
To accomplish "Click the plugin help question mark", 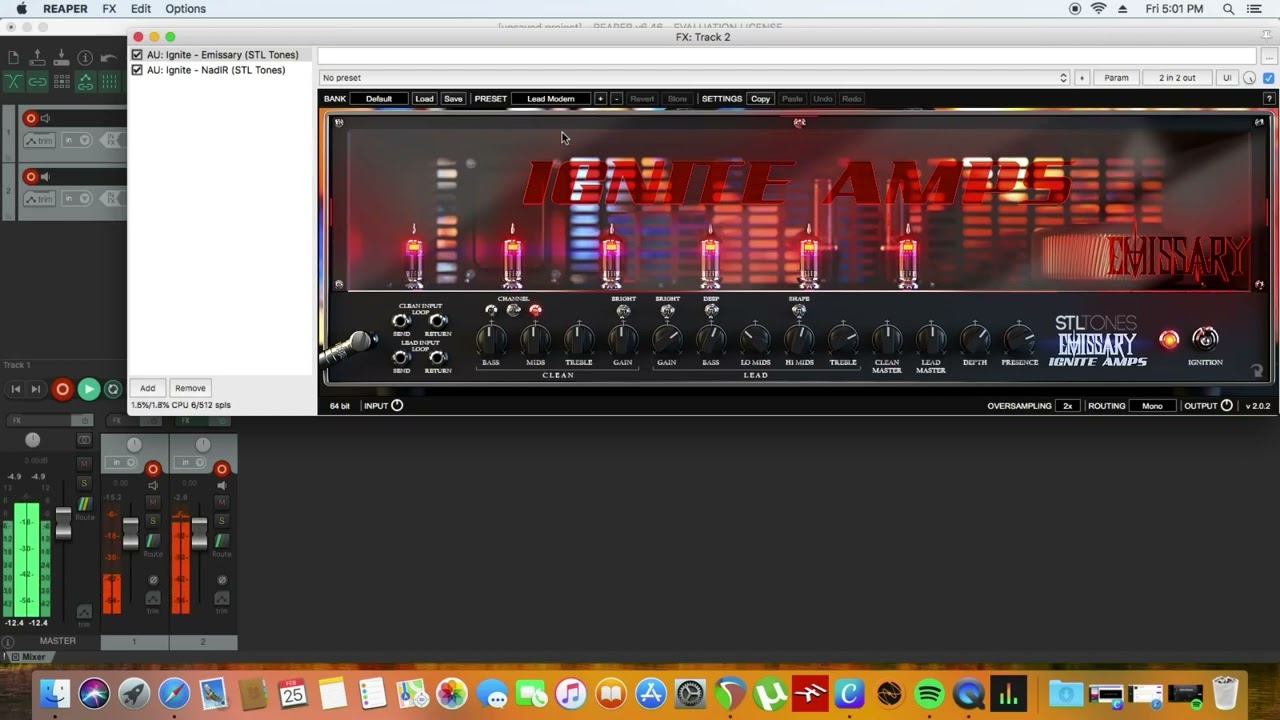I will (x=1269, y=99).
